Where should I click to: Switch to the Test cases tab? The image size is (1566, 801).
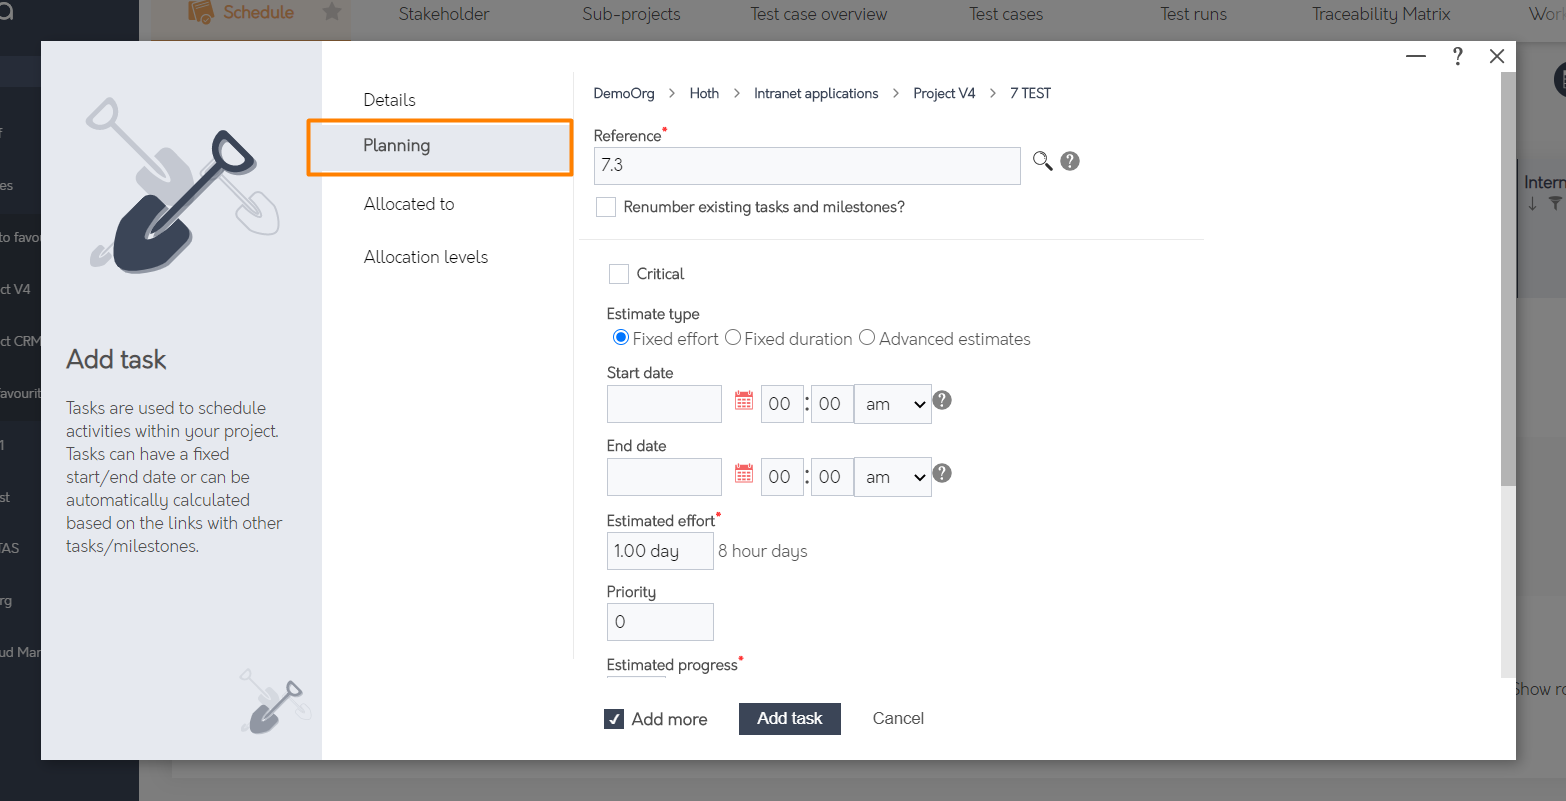click(1005, 14)
